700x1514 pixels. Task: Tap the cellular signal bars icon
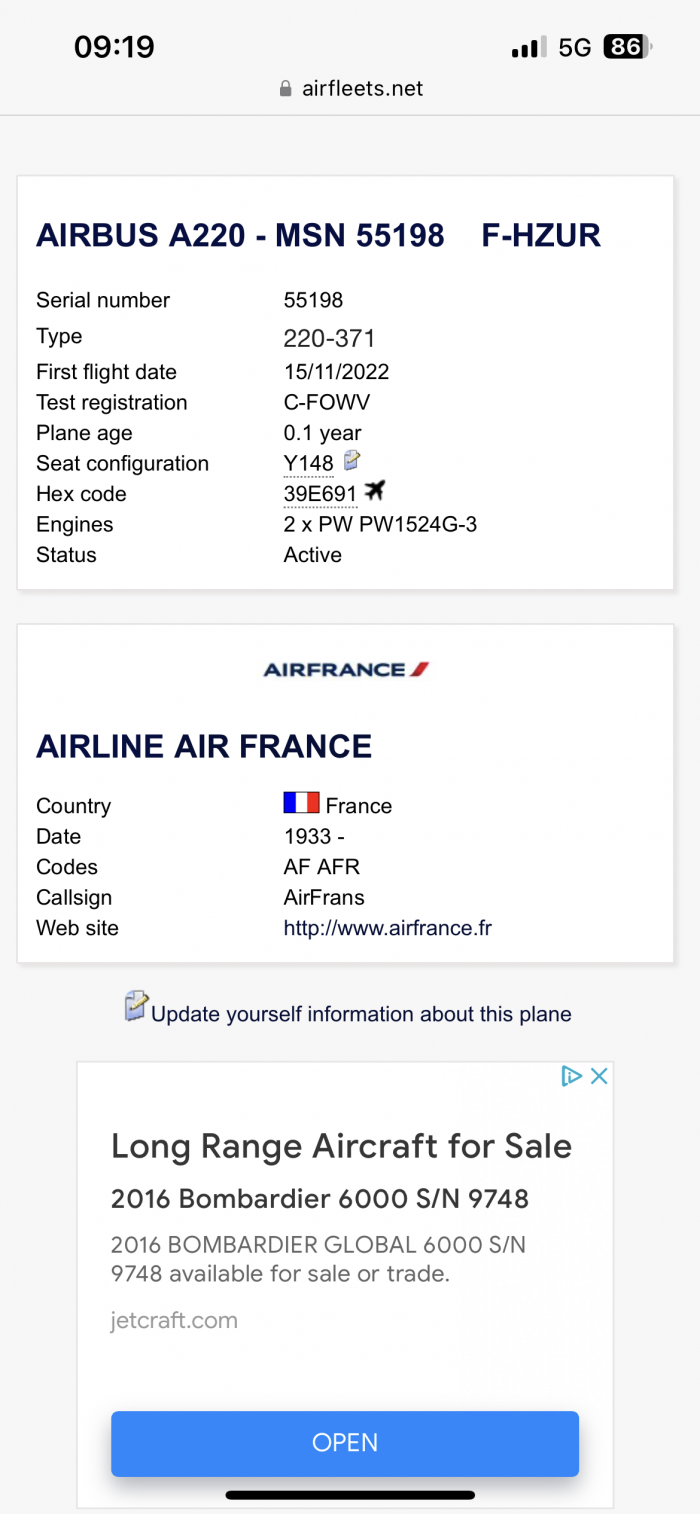pyautogui.click(x=529, y=47)
